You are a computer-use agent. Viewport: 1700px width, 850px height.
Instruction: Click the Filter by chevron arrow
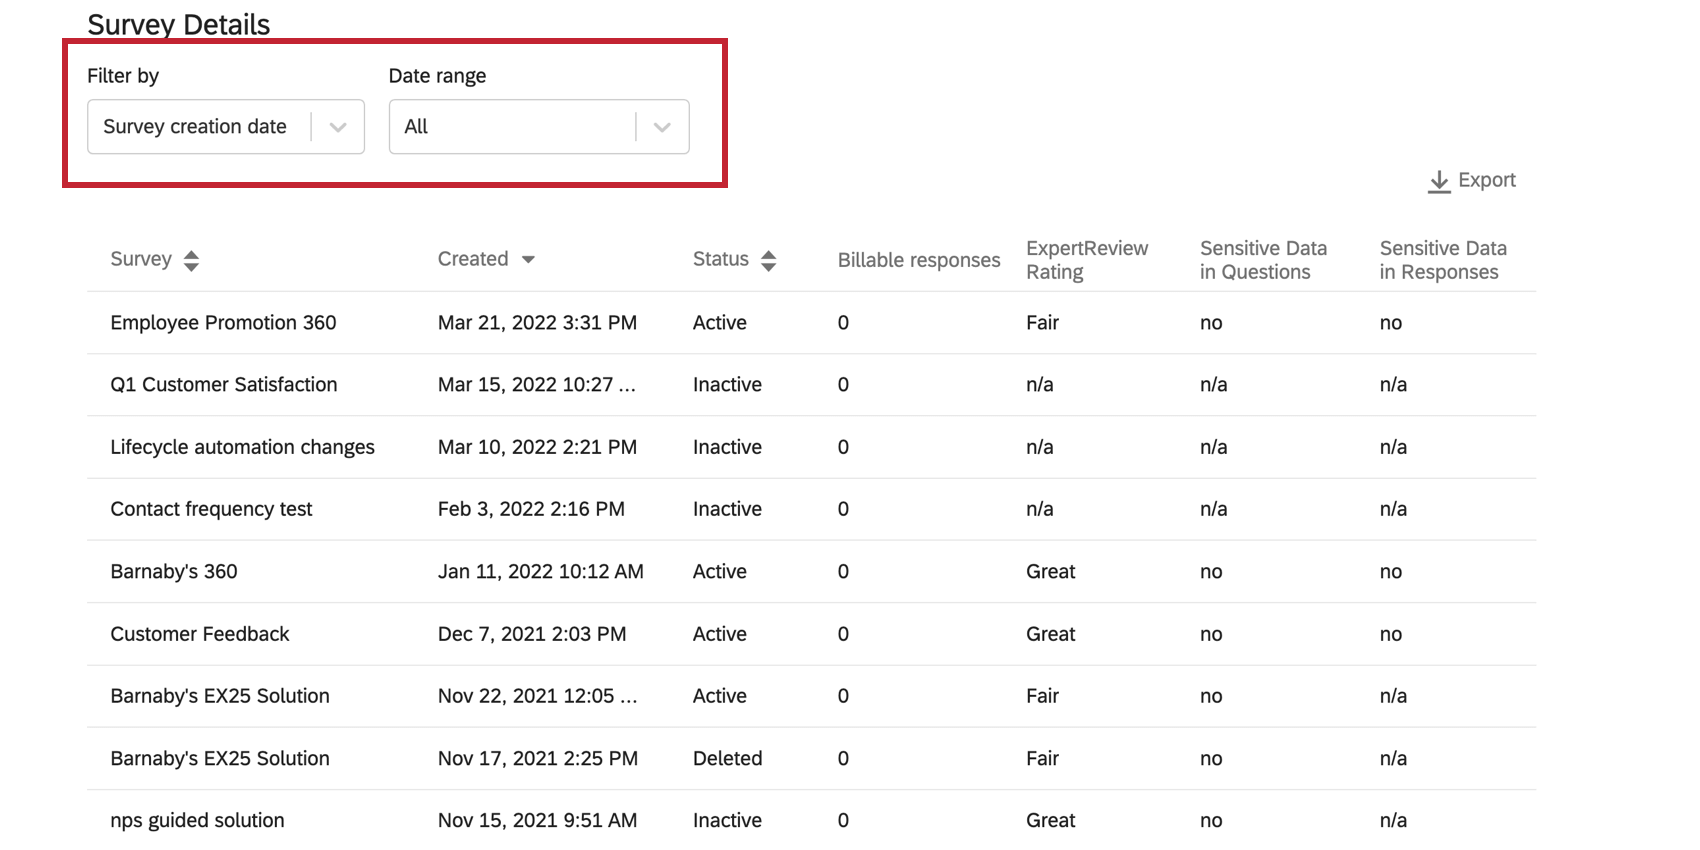click(x=338, y=127)
